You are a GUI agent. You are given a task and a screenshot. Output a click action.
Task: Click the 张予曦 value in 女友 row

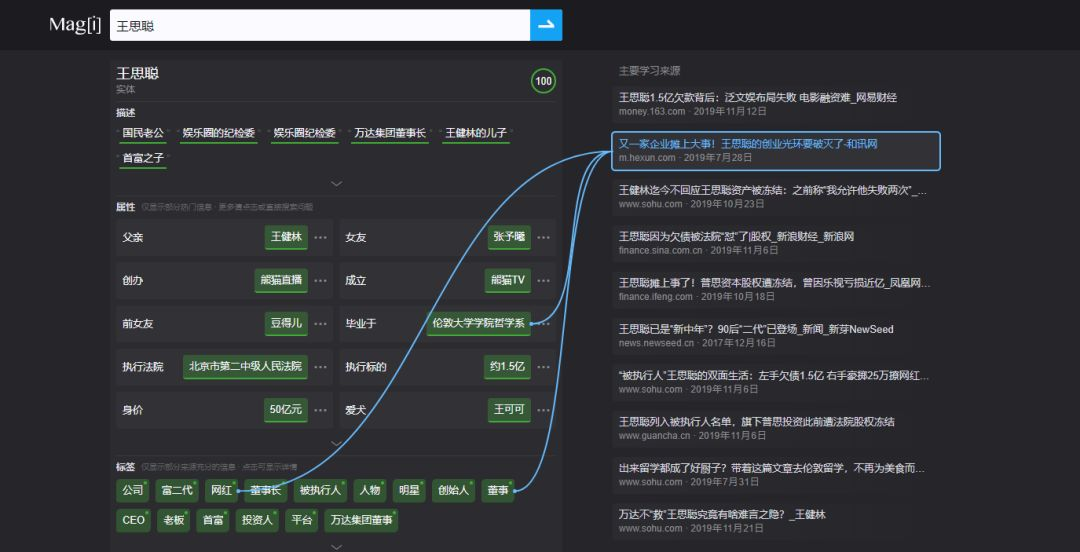[509, 237]
